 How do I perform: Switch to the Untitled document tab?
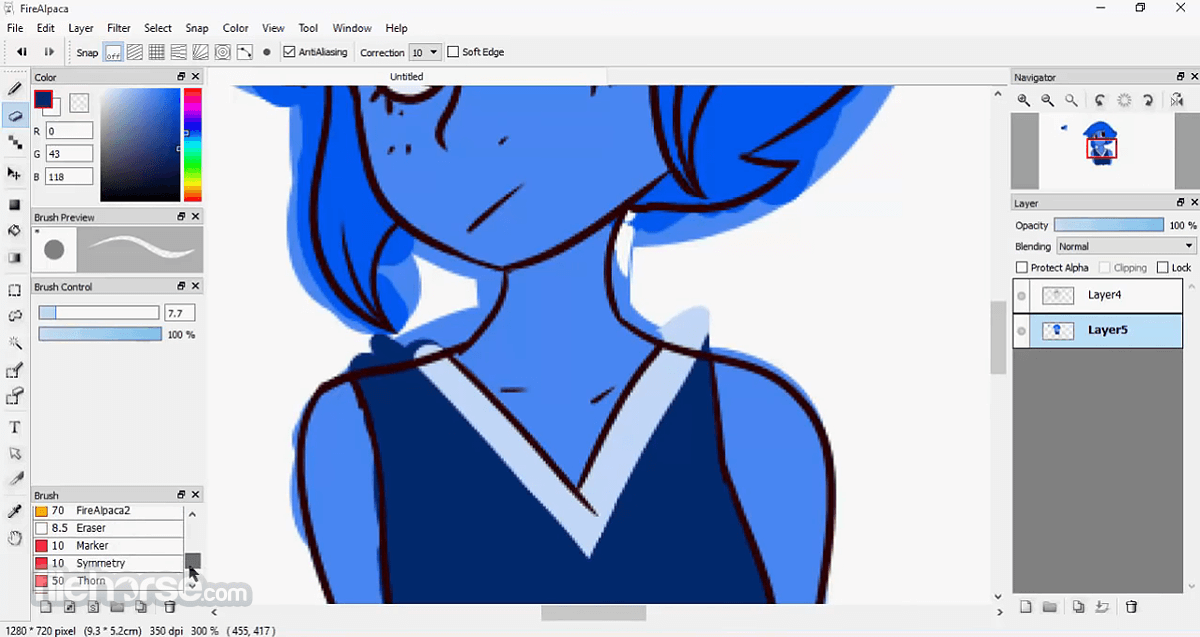(x=406, y=77)
